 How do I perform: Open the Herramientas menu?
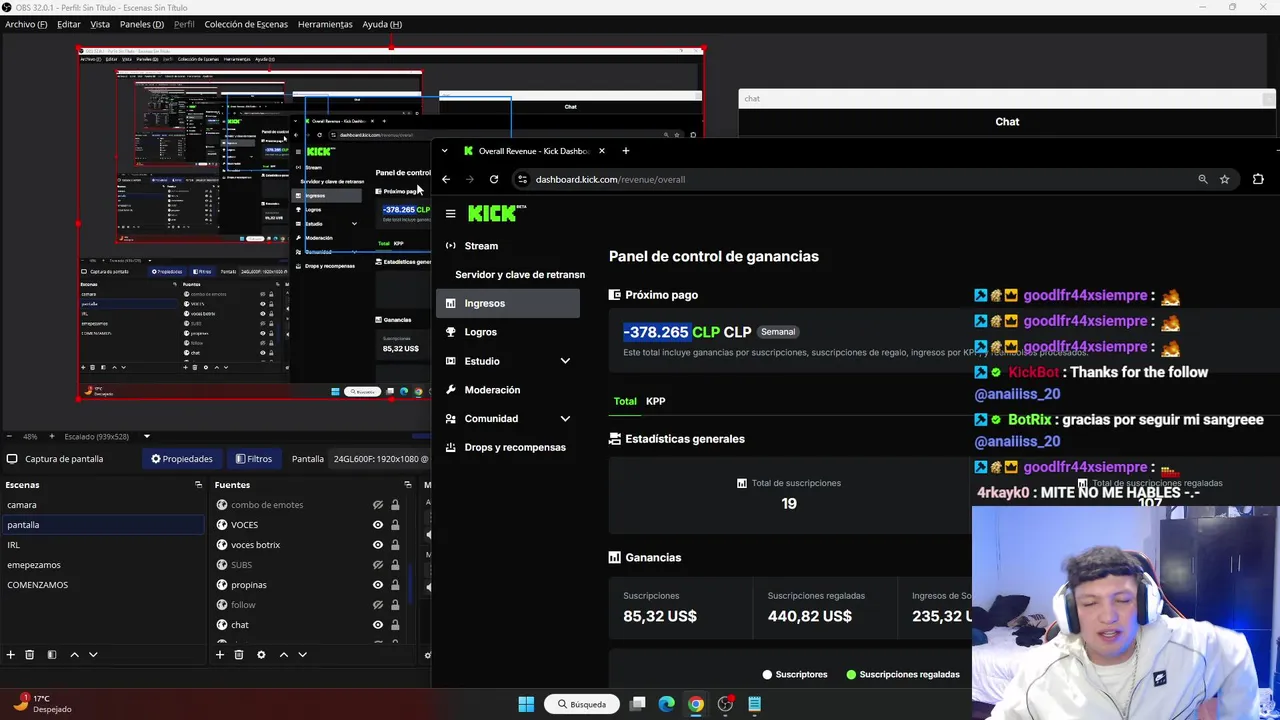(x=325, y=24)
